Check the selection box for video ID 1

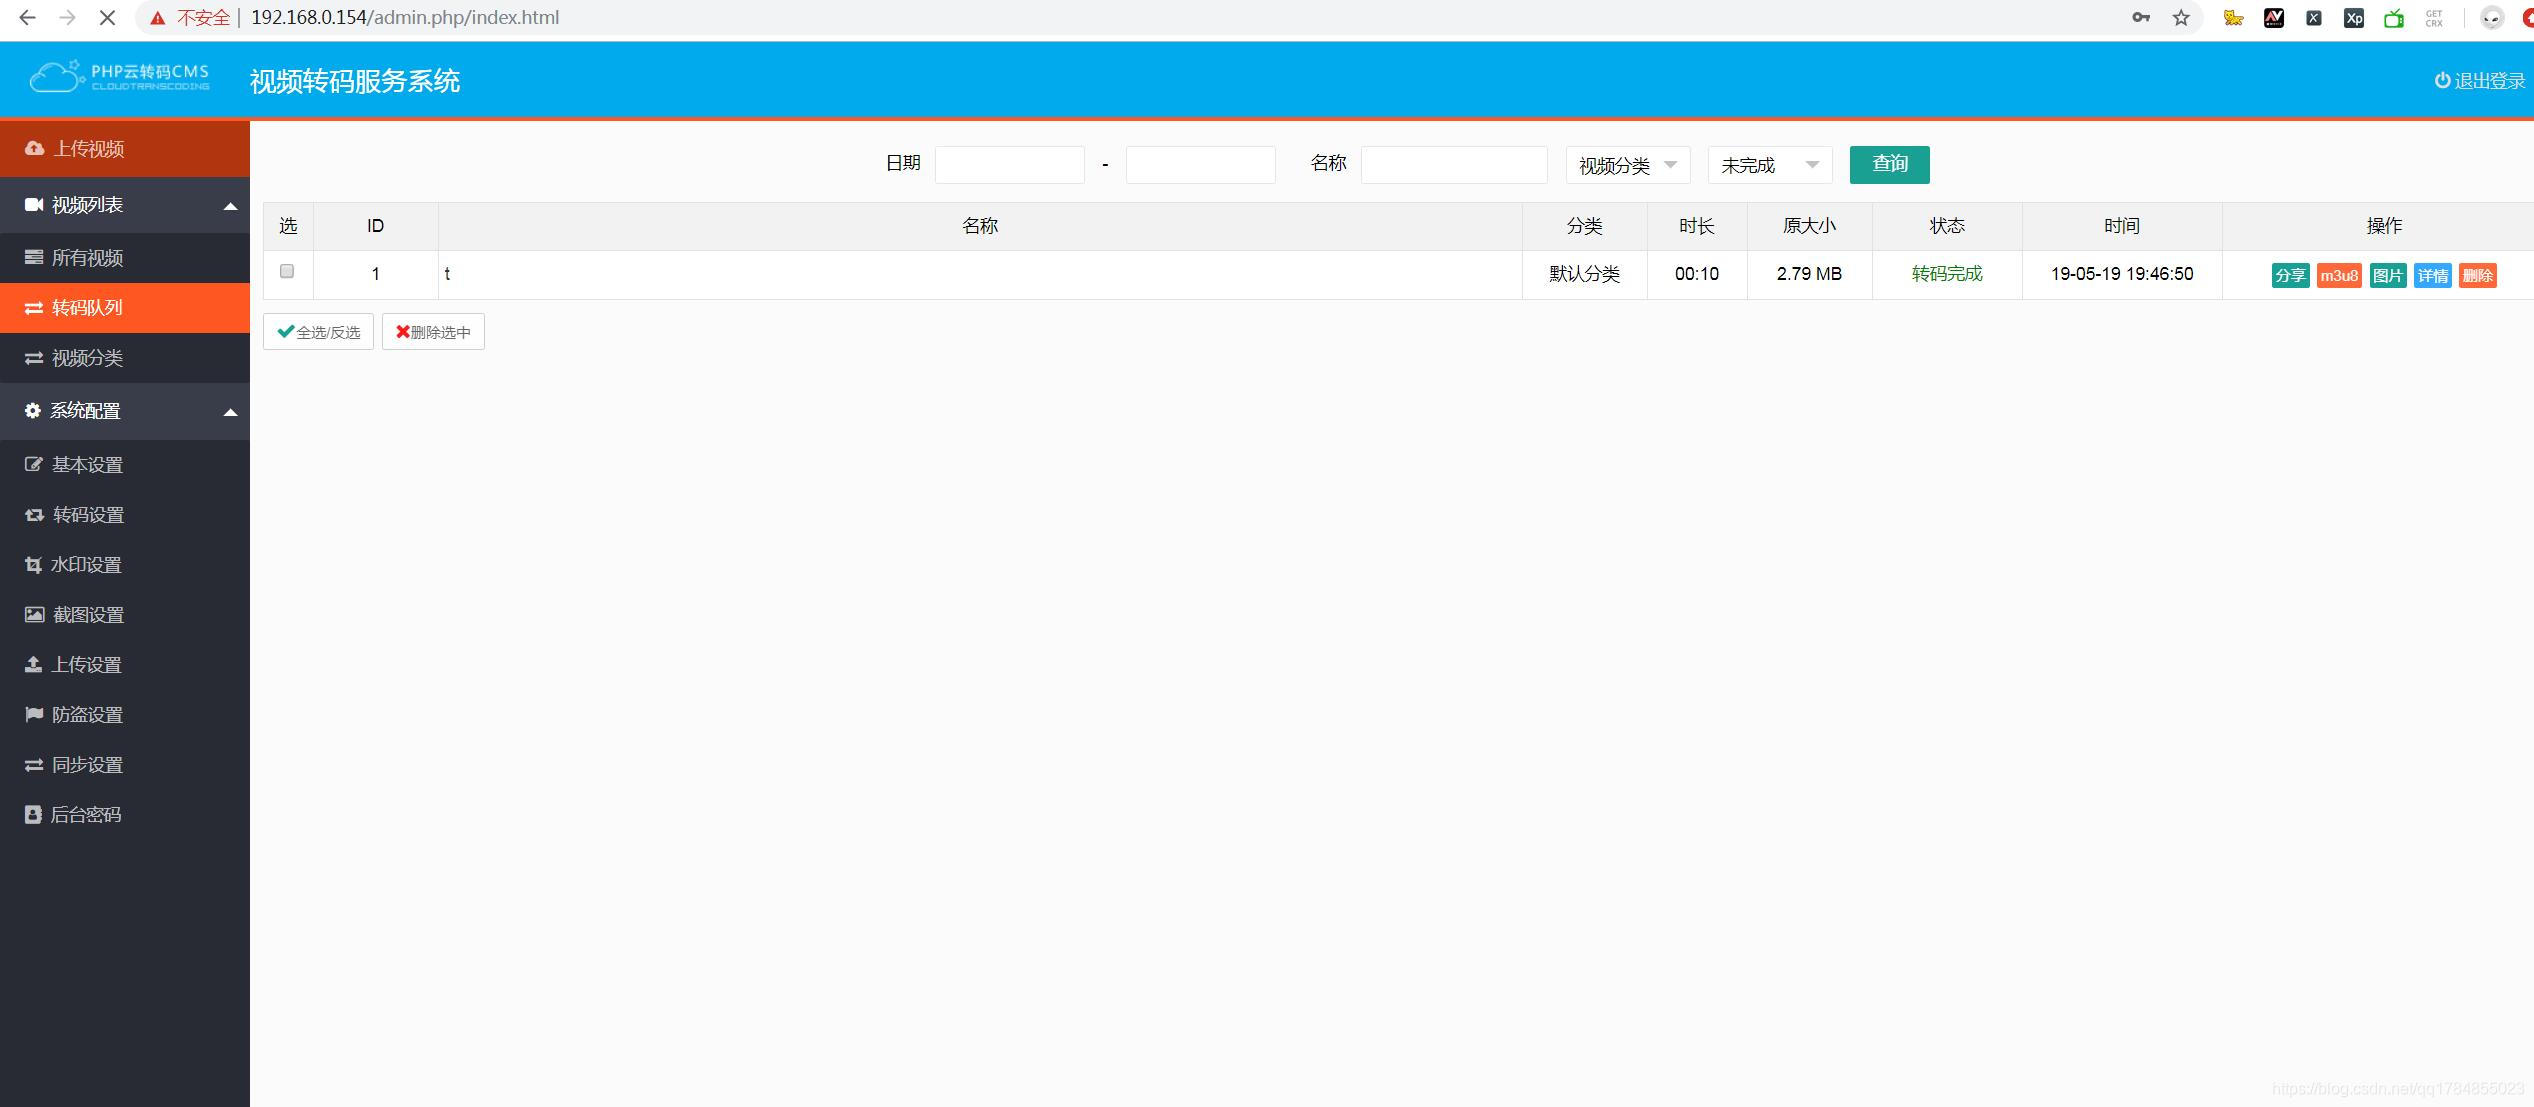(287, 271)
